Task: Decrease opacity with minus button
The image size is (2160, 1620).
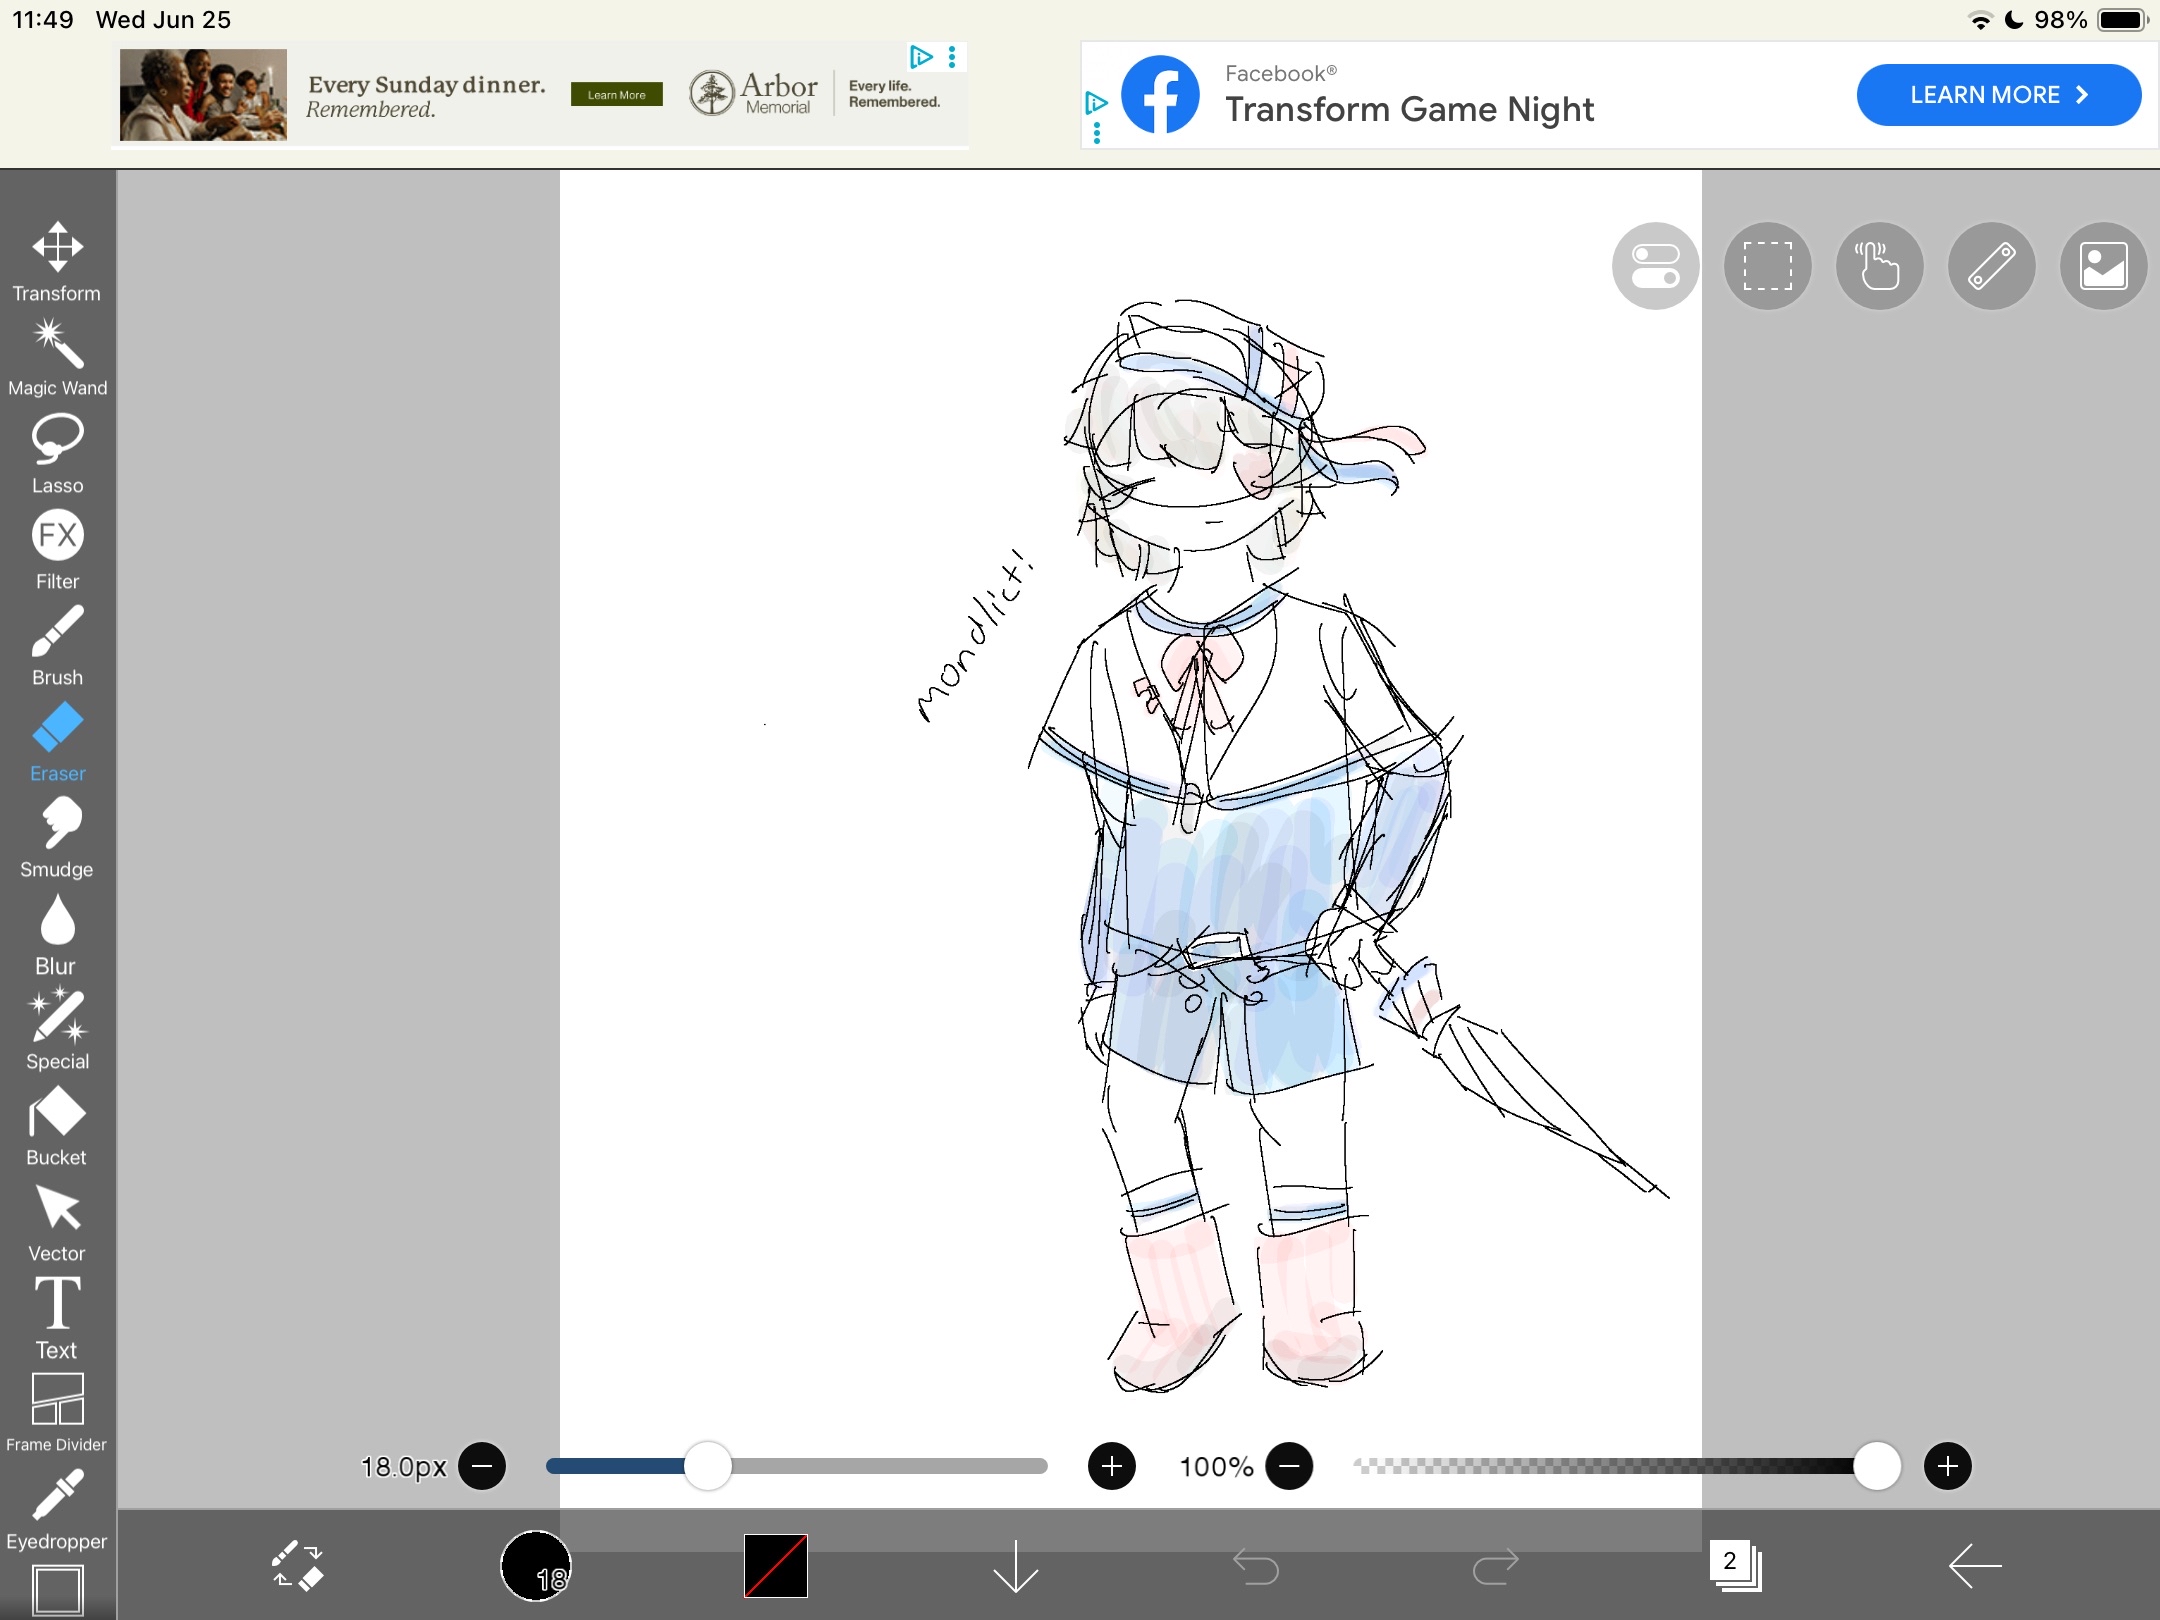Action: (1290, 1466)
